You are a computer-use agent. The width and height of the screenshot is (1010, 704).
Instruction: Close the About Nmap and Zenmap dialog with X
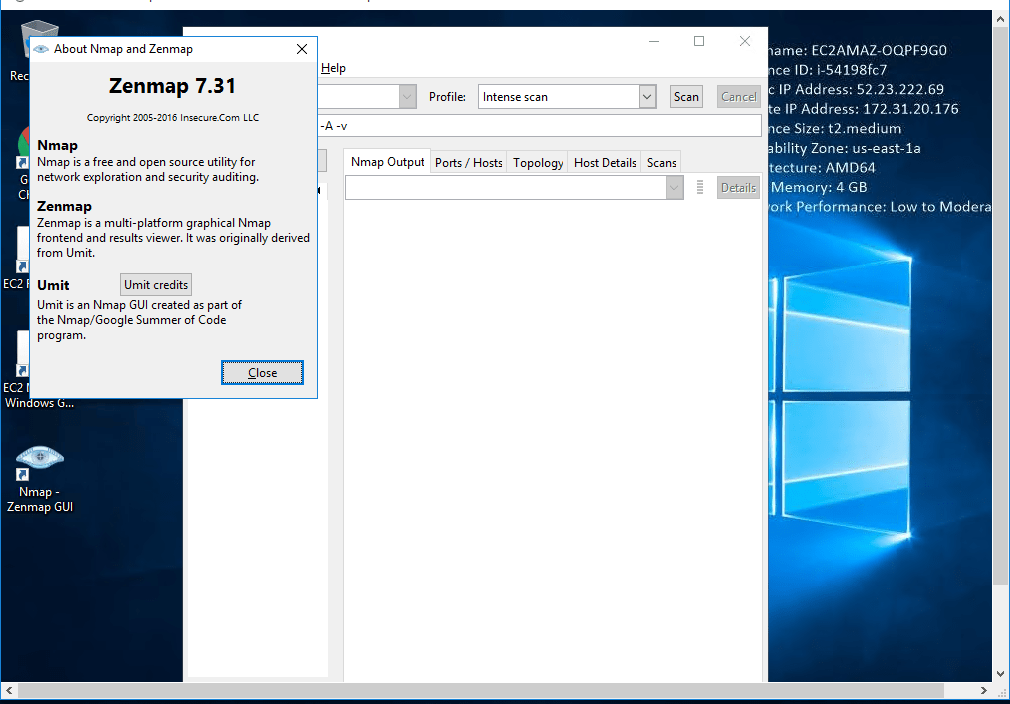click(302, 49)
